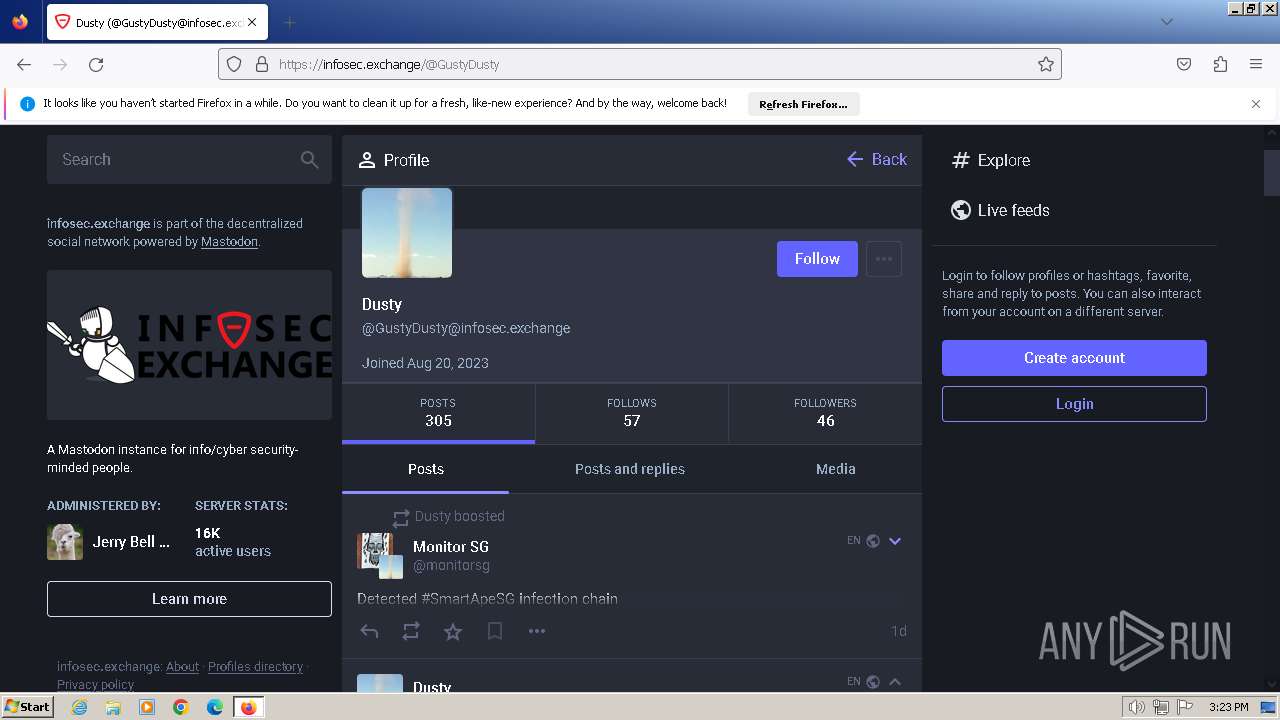Click the Firefox taskbar button
Screen dimensions: 1280x720
[x=249, y=707]
